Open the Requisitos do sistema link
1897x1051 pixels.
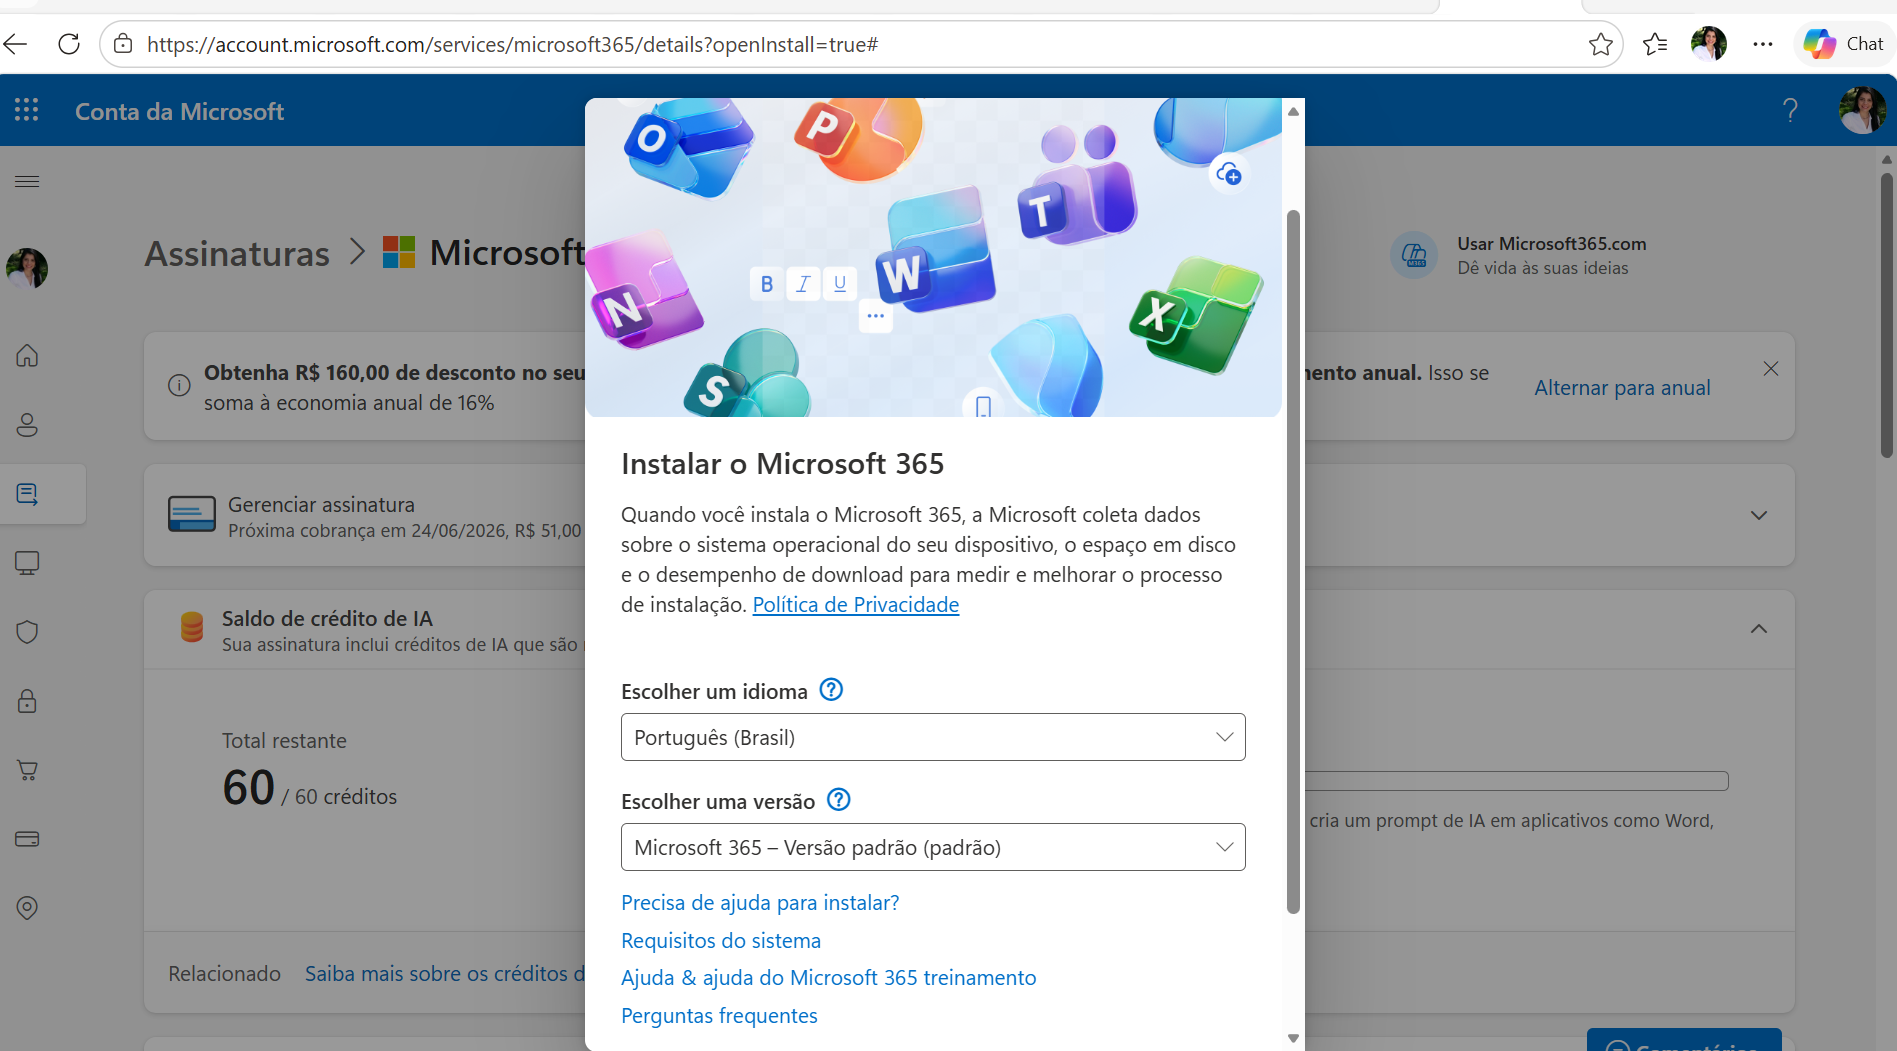pos(721,941)
